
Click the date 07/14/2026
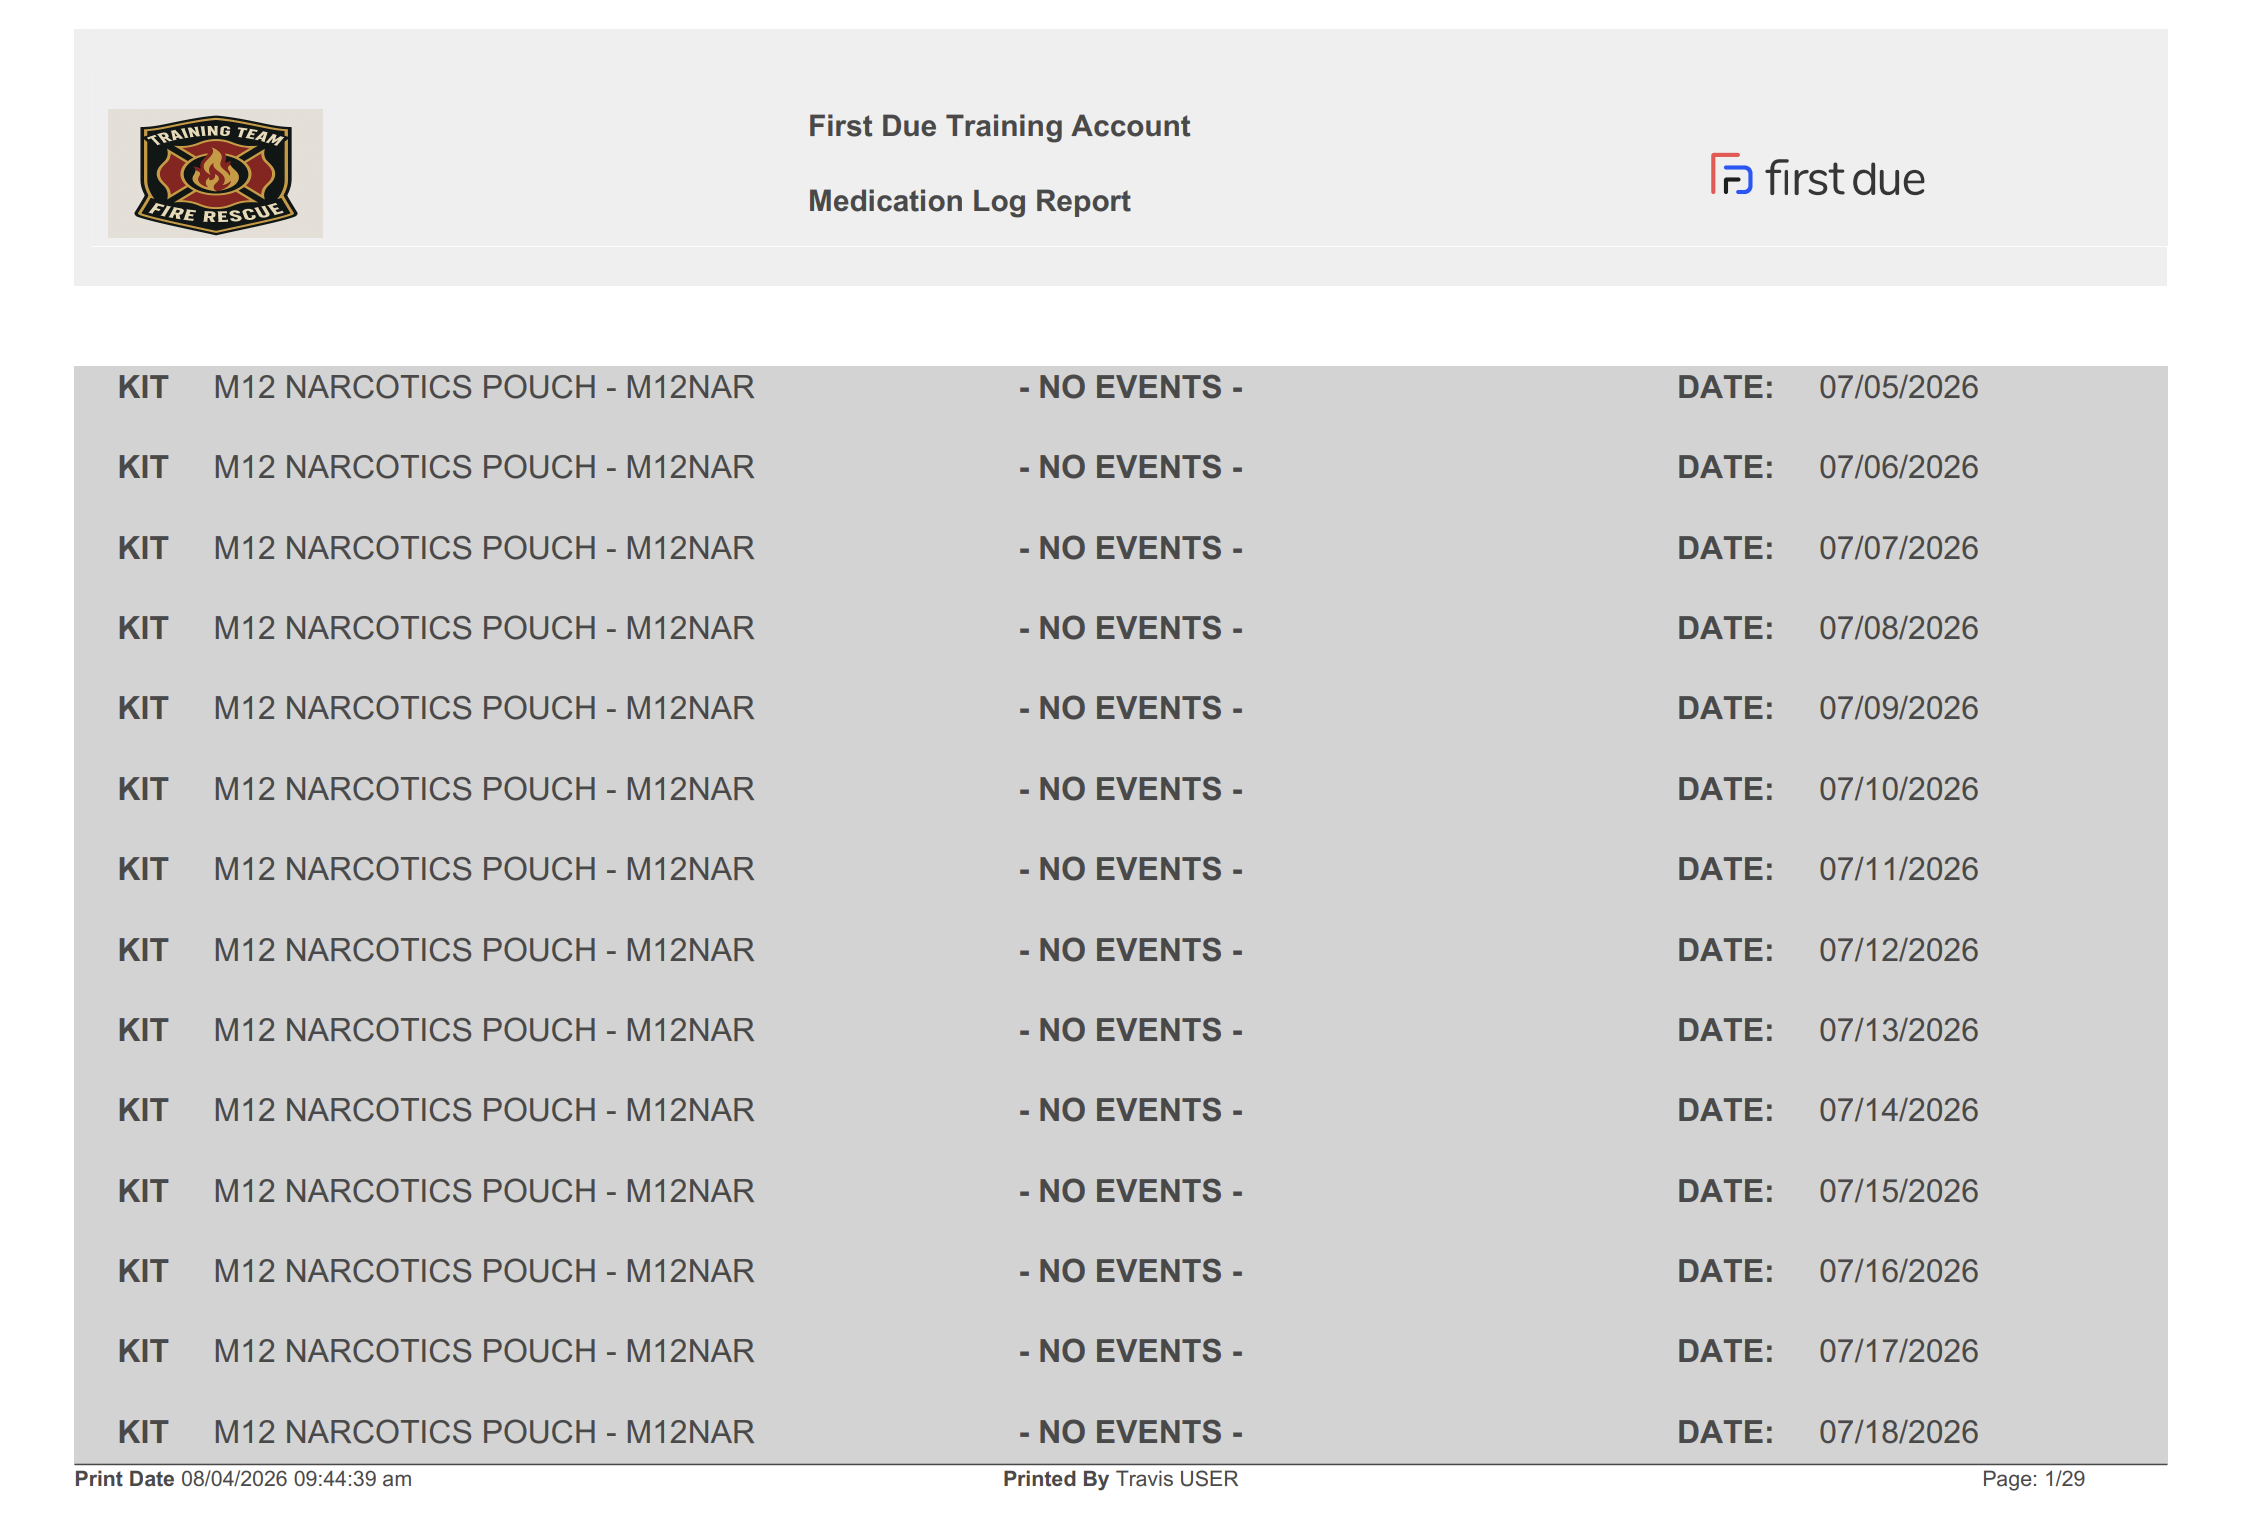click(x=1898, y=1110)
